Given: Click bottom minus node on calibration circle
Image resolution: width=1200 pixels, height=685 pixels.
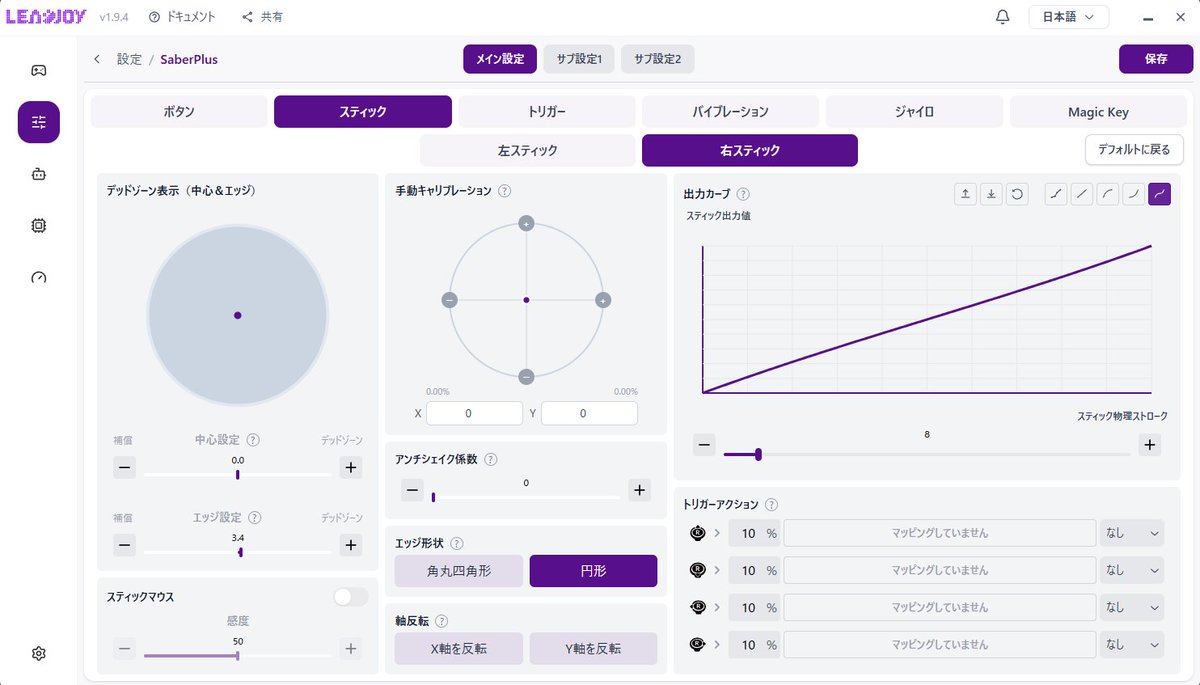Looking at the screenshot, I should click(526, 377).
